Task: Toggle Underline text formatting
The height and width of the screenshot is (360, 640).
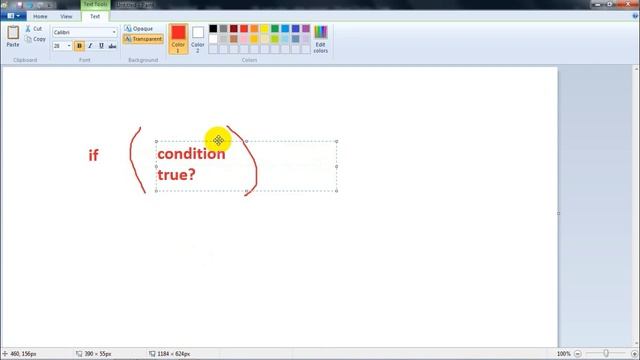Action: (x=101, y=46)
